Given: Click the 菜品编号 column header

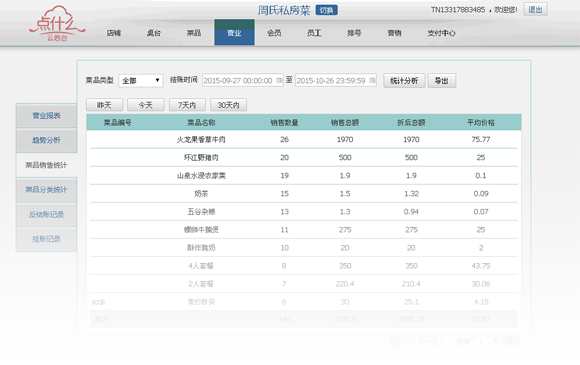Looking at the screenshot, I should (117, 122).
